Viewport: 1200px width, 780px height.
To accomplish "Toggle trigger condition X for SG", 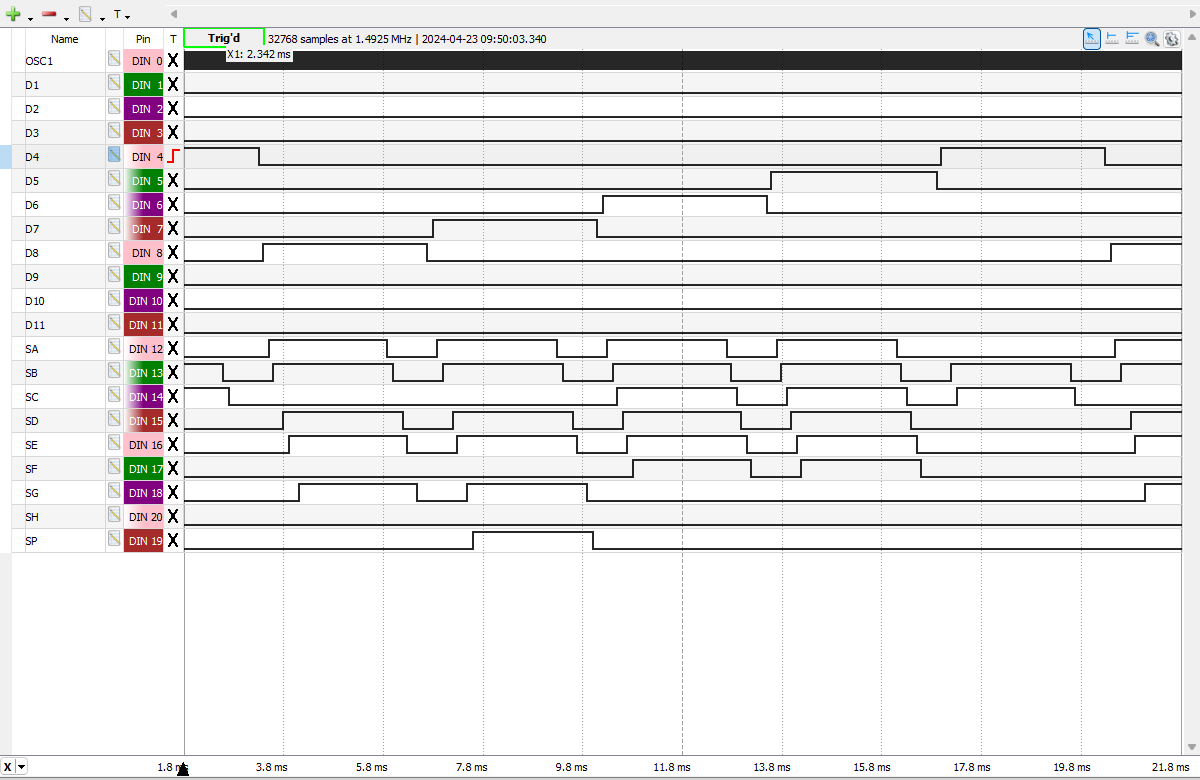I will click(173, 492).
